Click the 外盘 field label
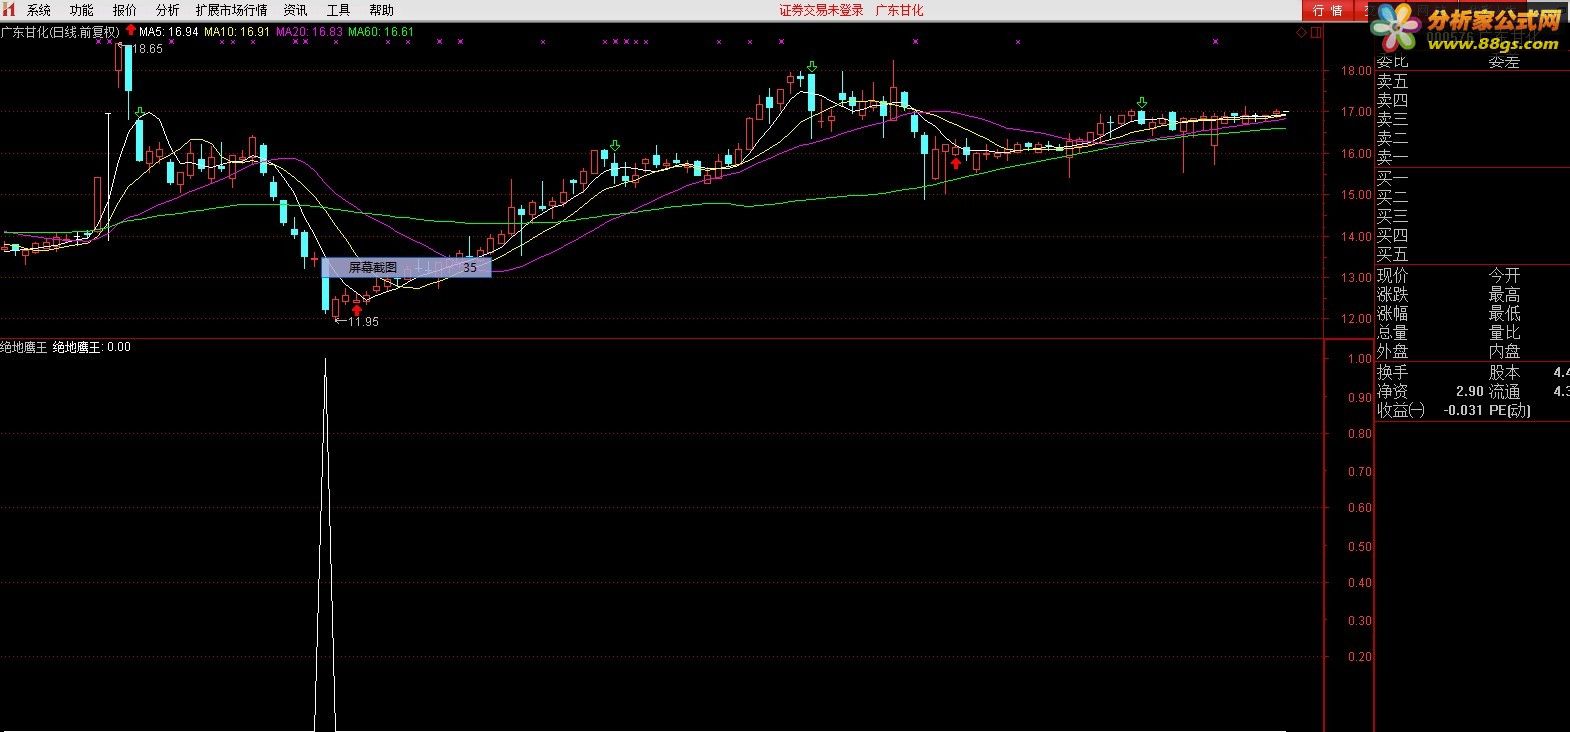This screenshot has width=1570, height=732. [1392, 351]
